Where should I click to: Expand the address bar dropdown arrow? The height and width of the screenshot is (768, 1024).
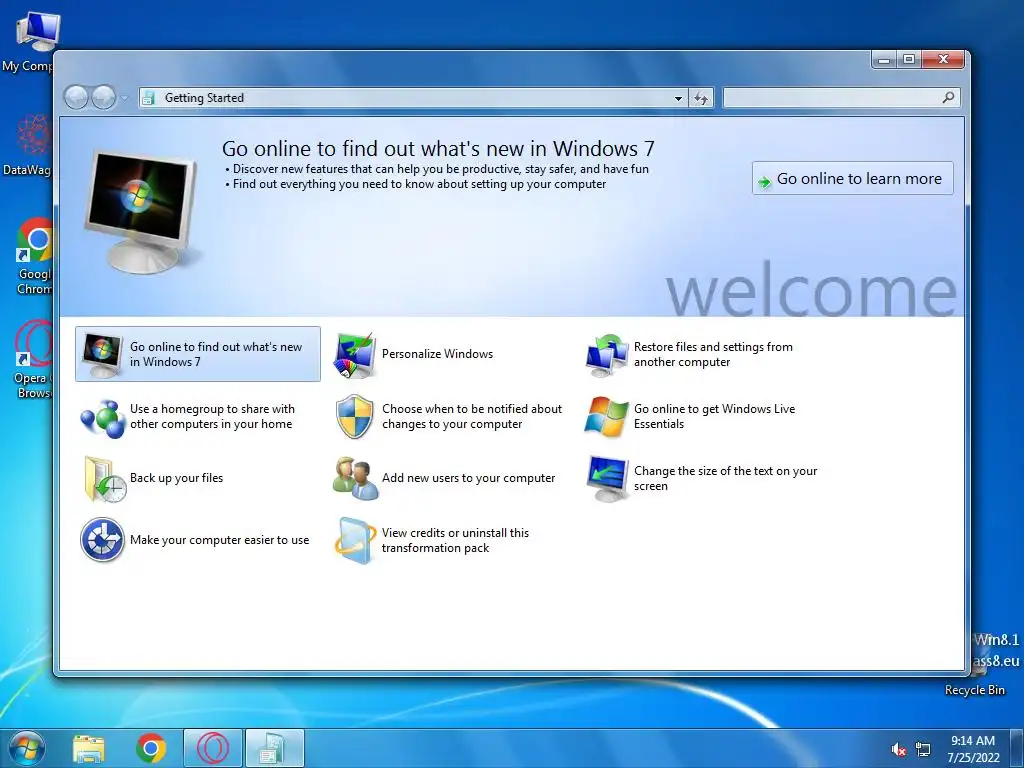pos(679,98)
